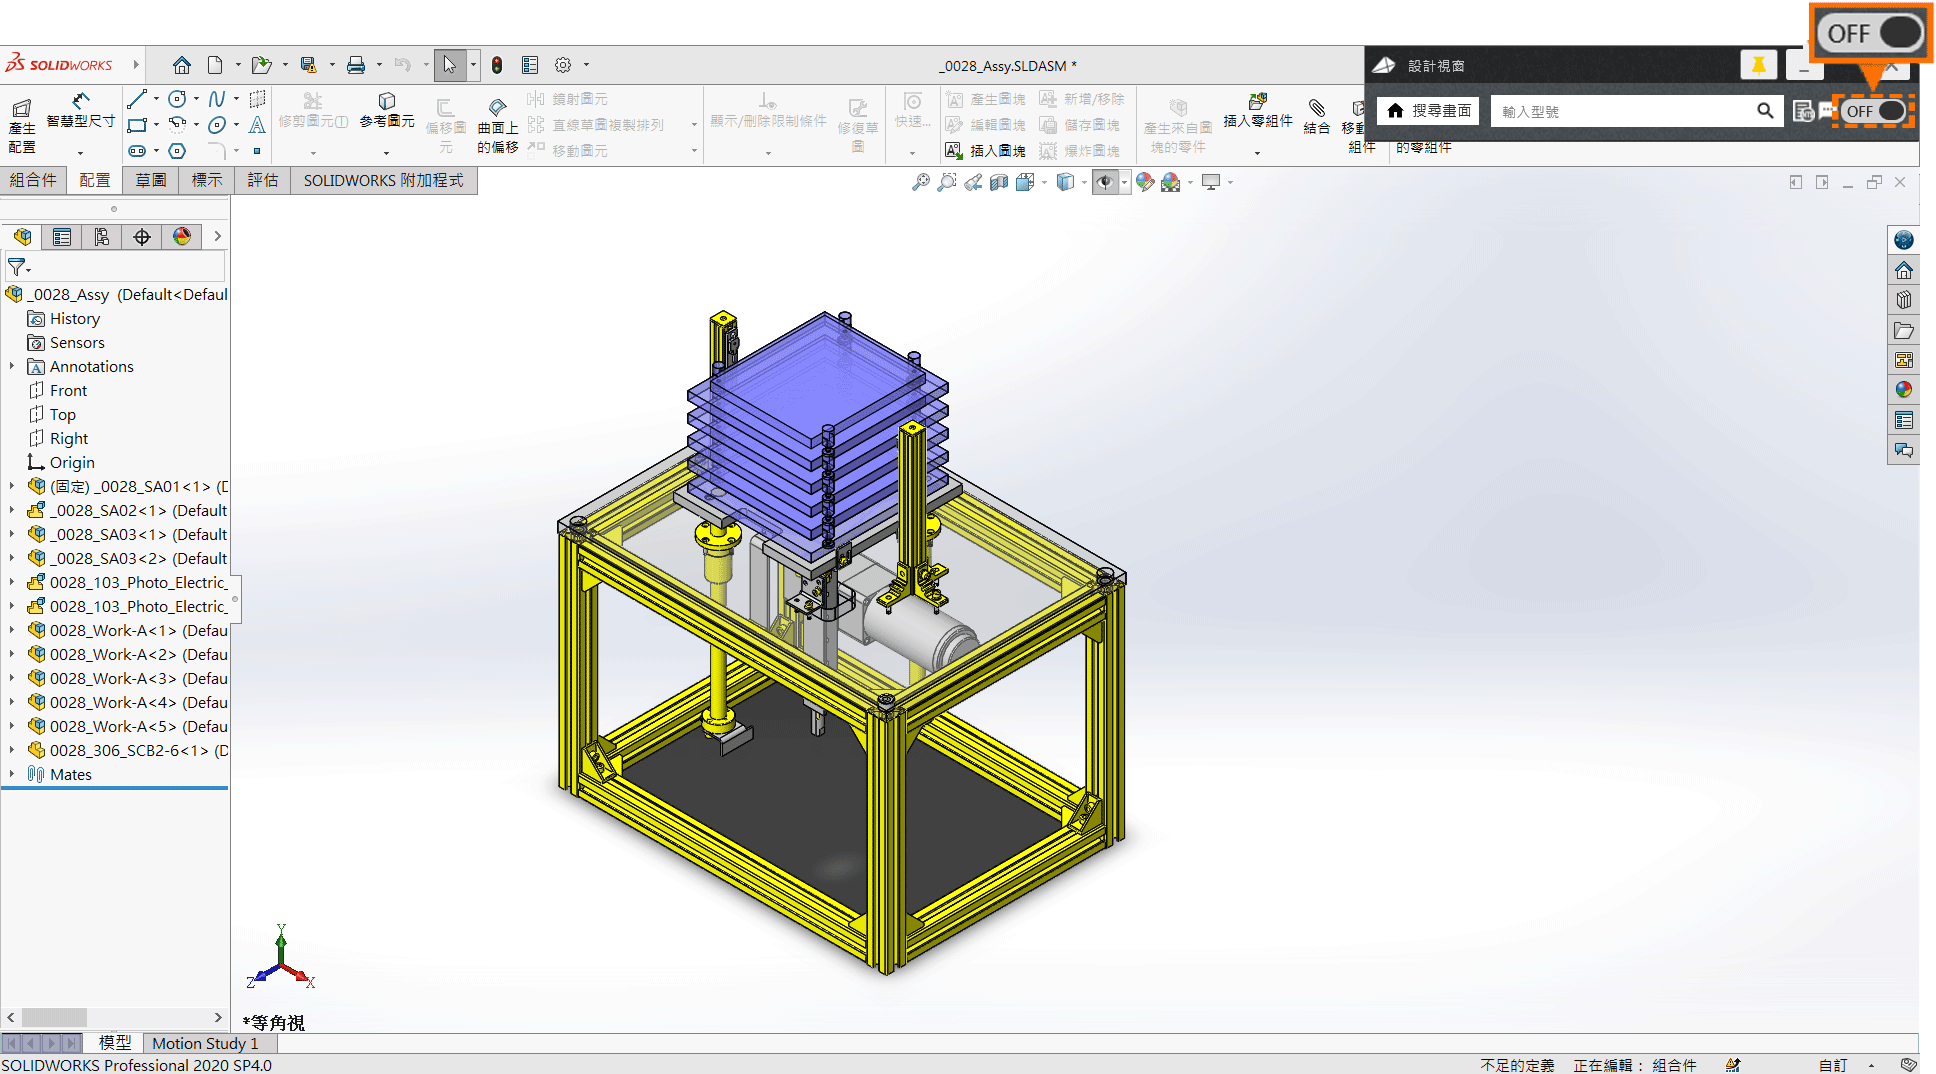Image resolution: width=1936 pixels, height=1074 pixels.
Task: Activate the Section View tool
Action: [x=998, y=182]
